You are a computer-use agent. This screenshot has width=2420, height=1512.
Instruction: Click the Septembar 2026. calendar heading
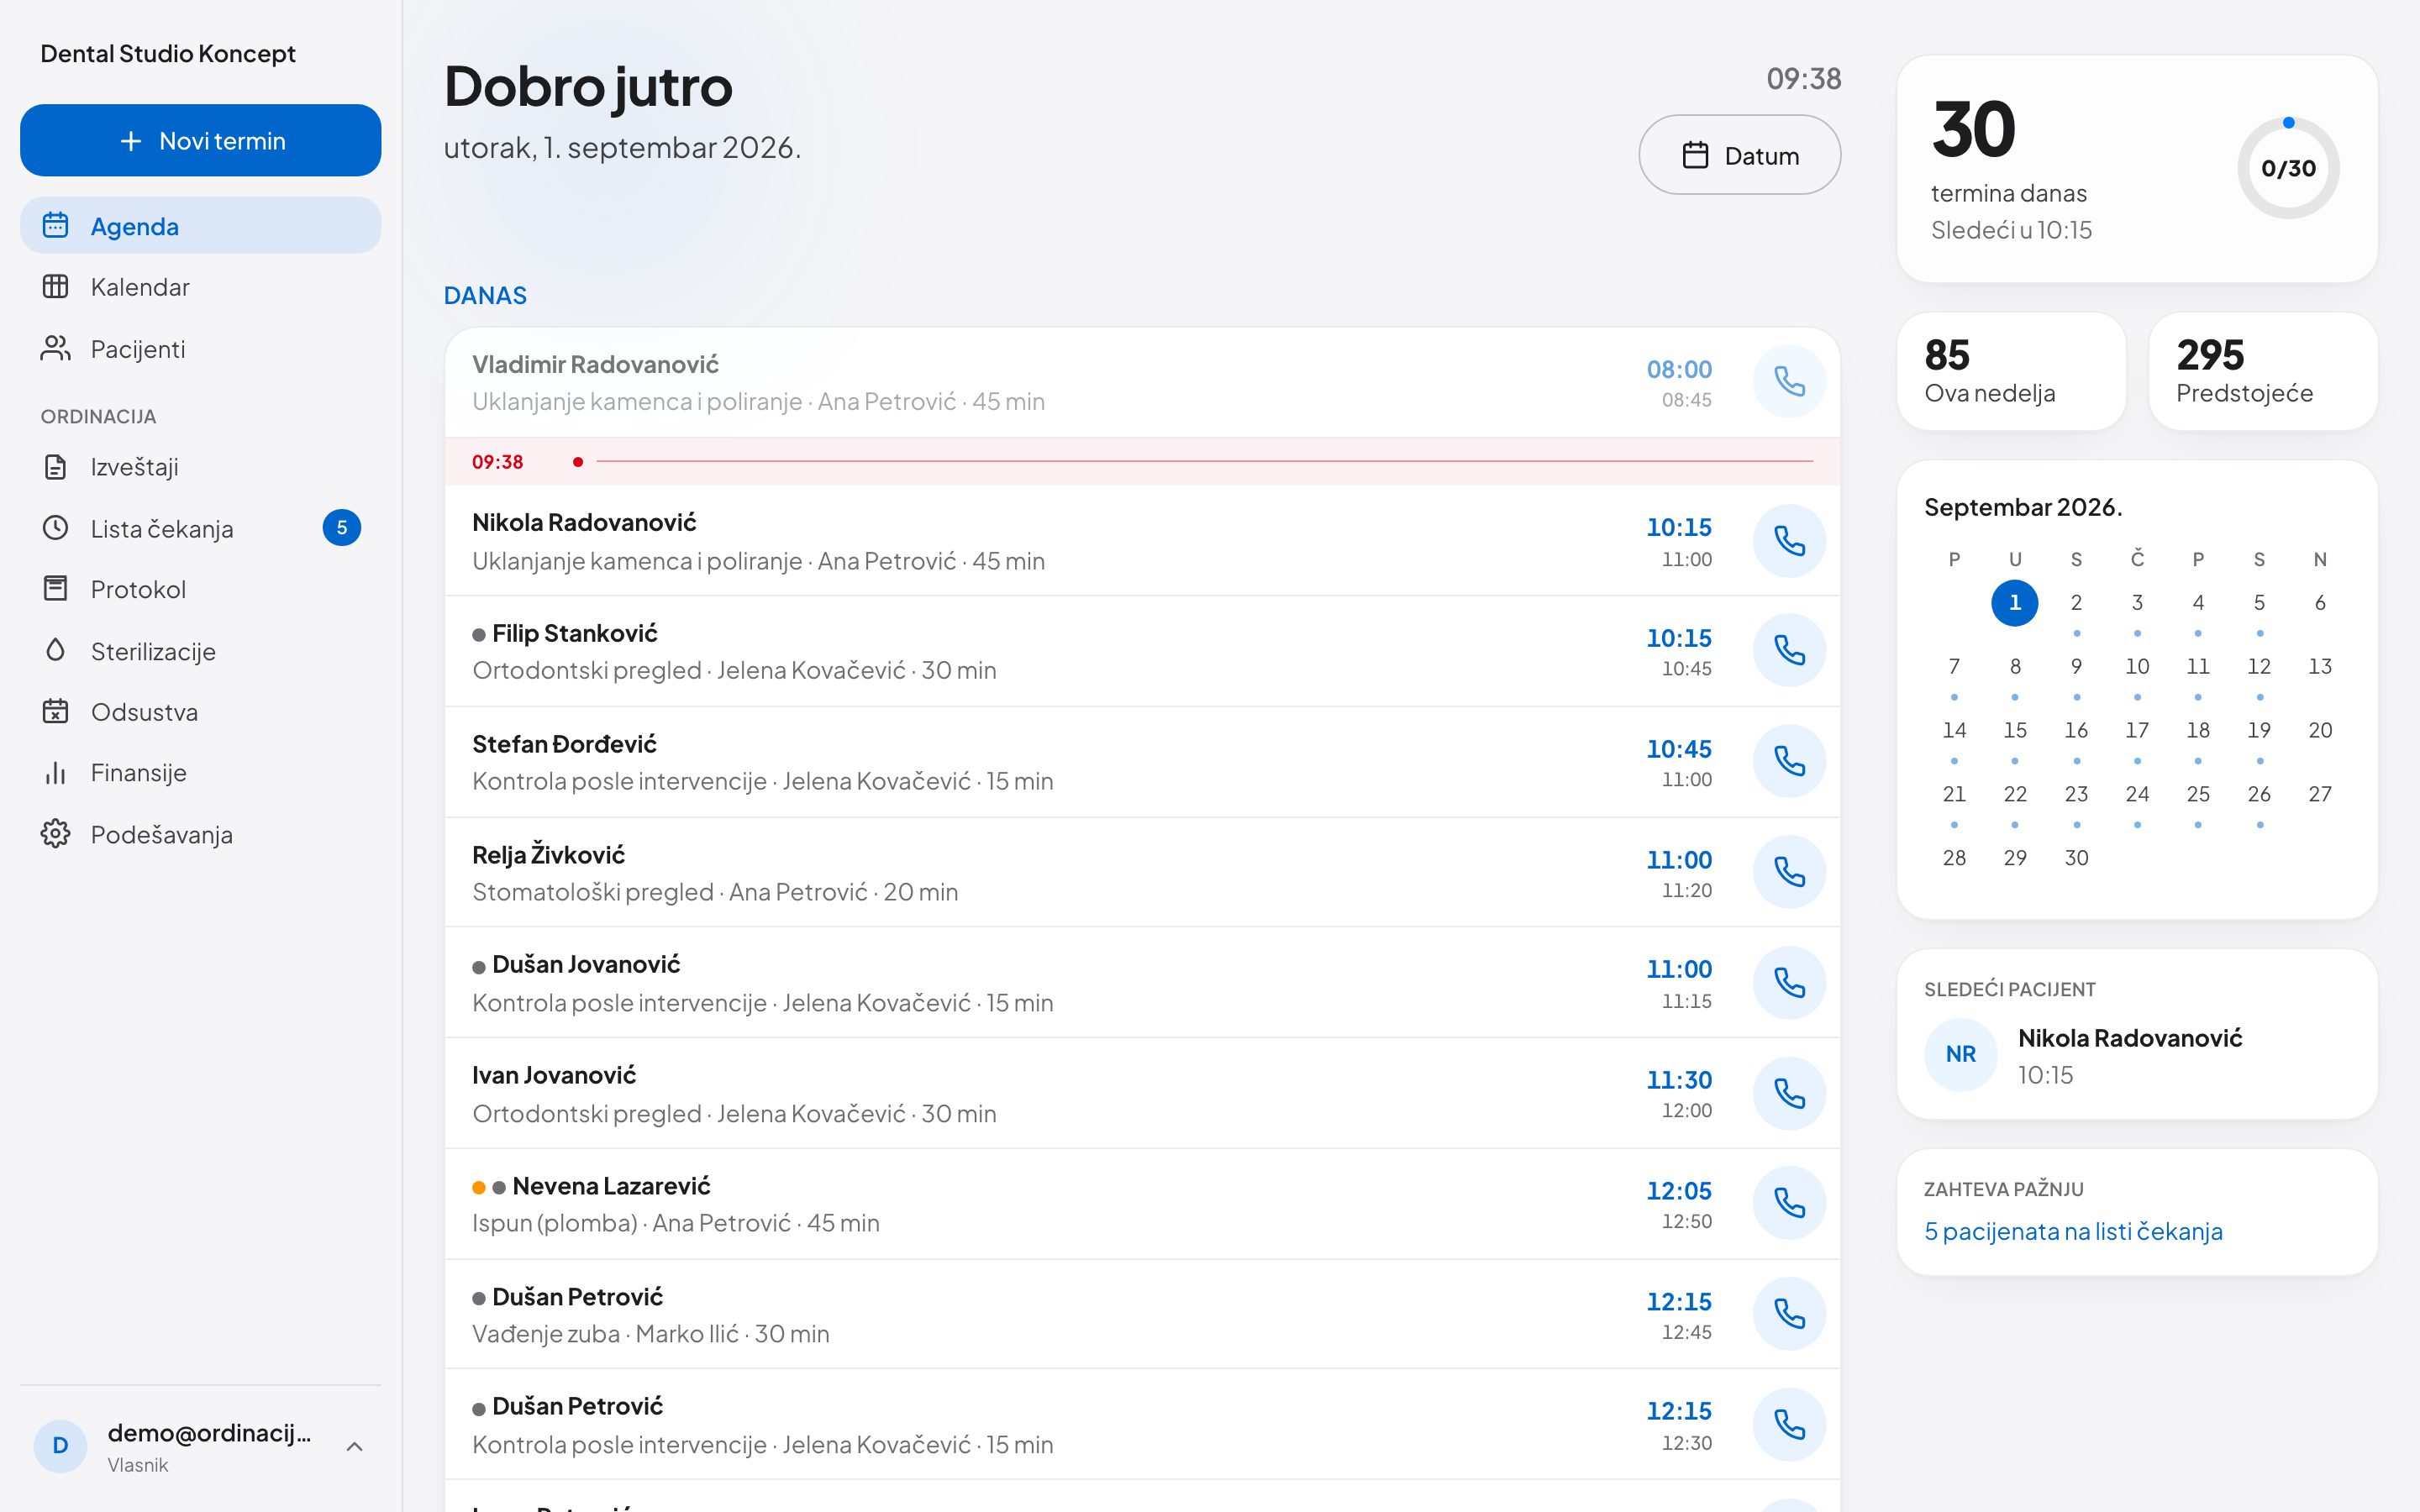(x=2023, y=507)
